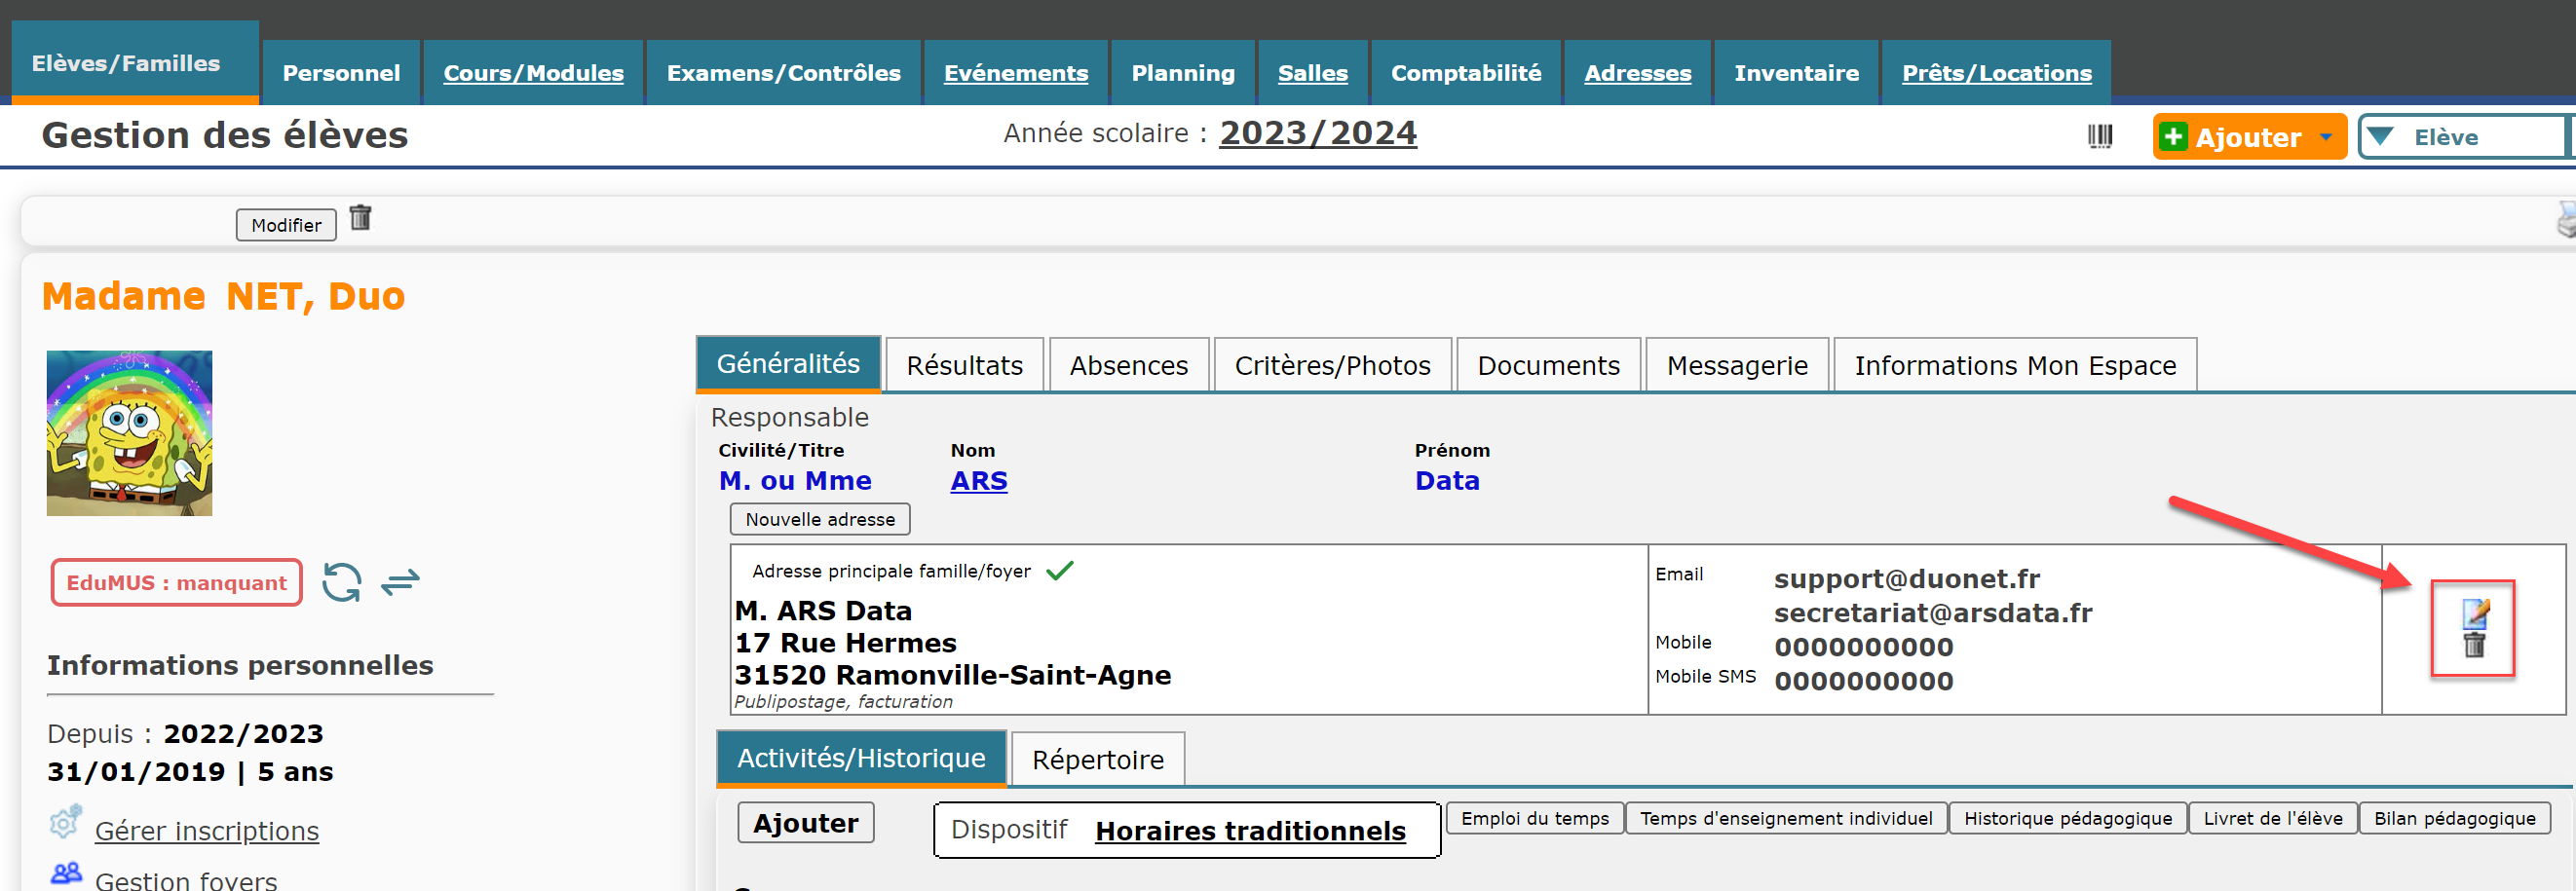Click the gear icon beside Gérer inscriptions

point(65,822)
